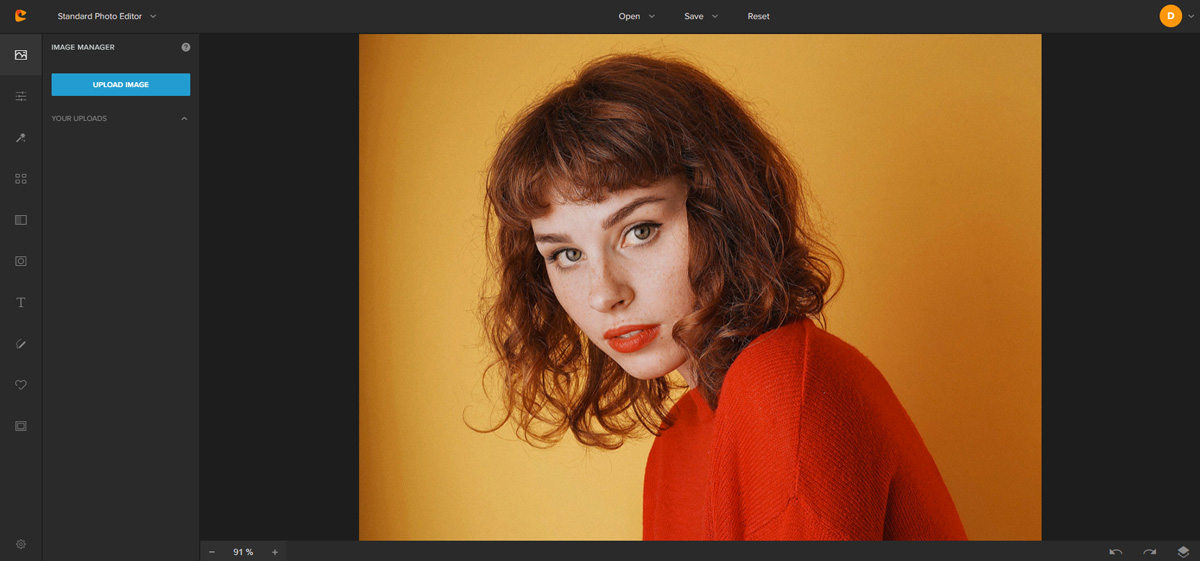This screenshot has width=1200, height=561.
Task: Open the frames tool in sidebar
Action: coord(20,426)
